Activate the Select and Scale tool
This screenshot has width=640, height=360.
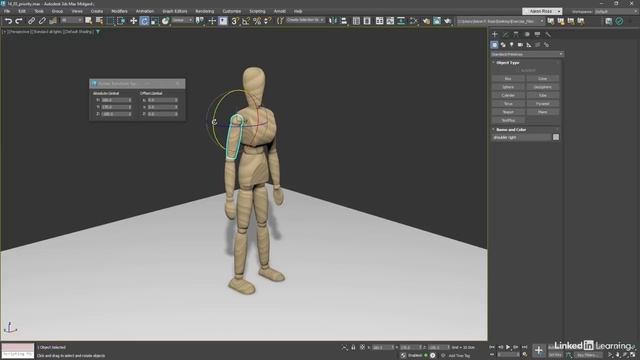(x=155, y=21)
